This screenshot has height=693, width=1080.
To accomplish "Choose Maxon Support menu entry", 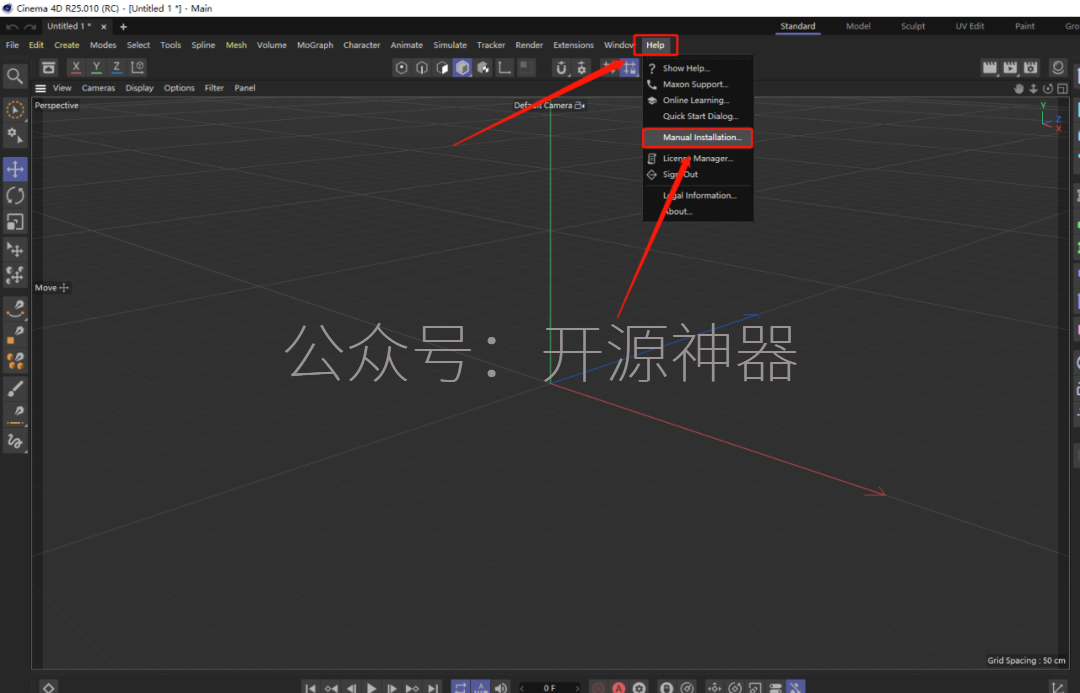I will (x=697, y=84).
